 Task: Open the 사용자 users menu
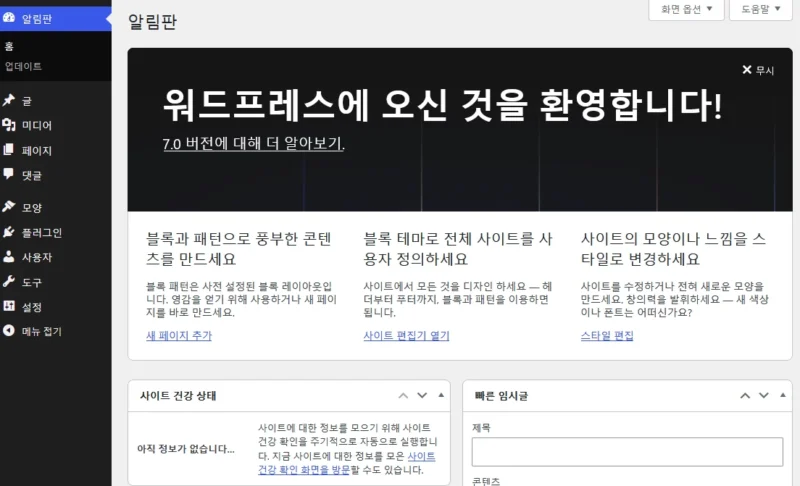coord(56,257)
